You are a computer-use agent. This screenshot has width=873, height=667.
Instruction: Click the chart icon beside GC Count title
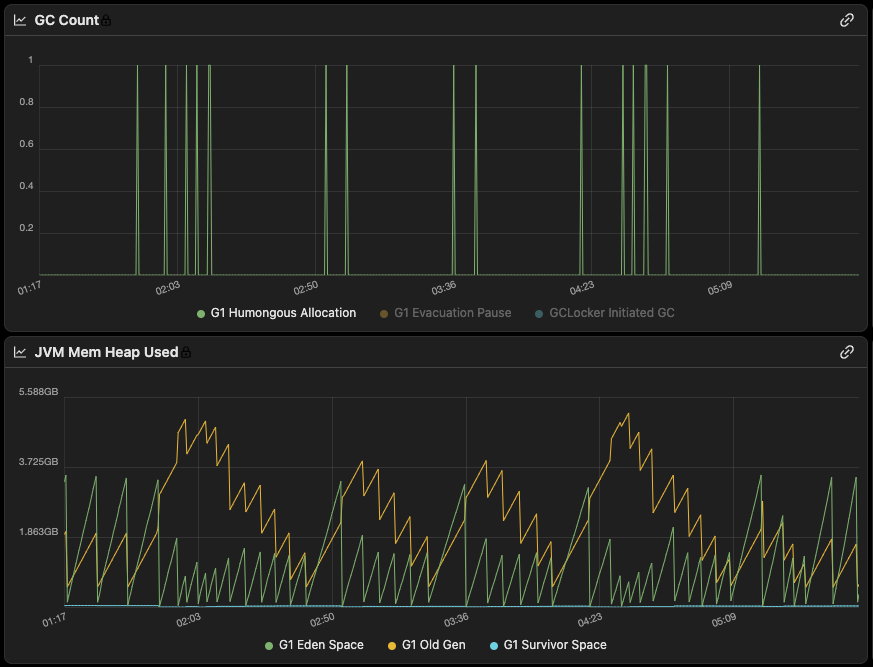tap(20, 21)
